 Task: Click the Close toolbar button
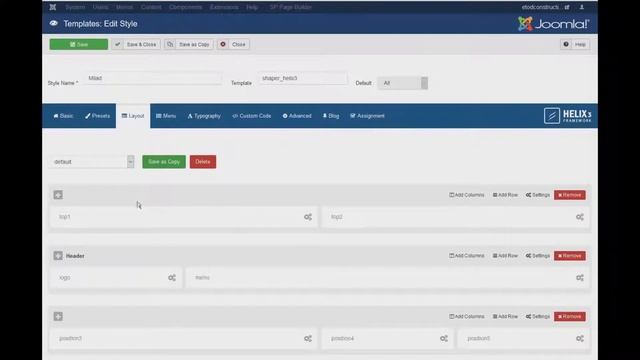click(233, 44)
